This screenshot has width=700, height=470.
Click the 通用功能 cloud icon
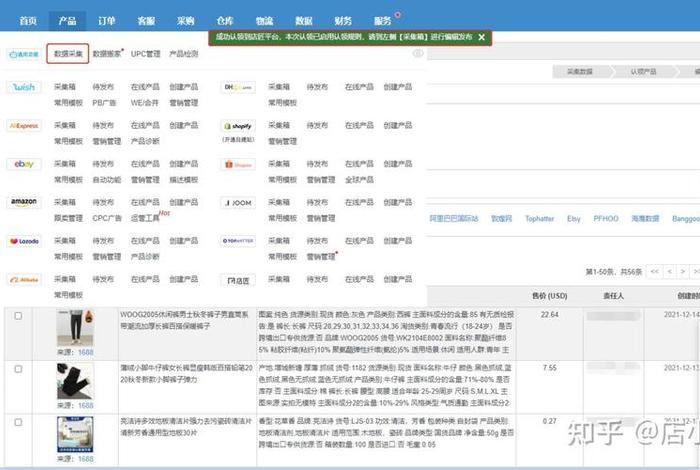click(x=24, y=54)
